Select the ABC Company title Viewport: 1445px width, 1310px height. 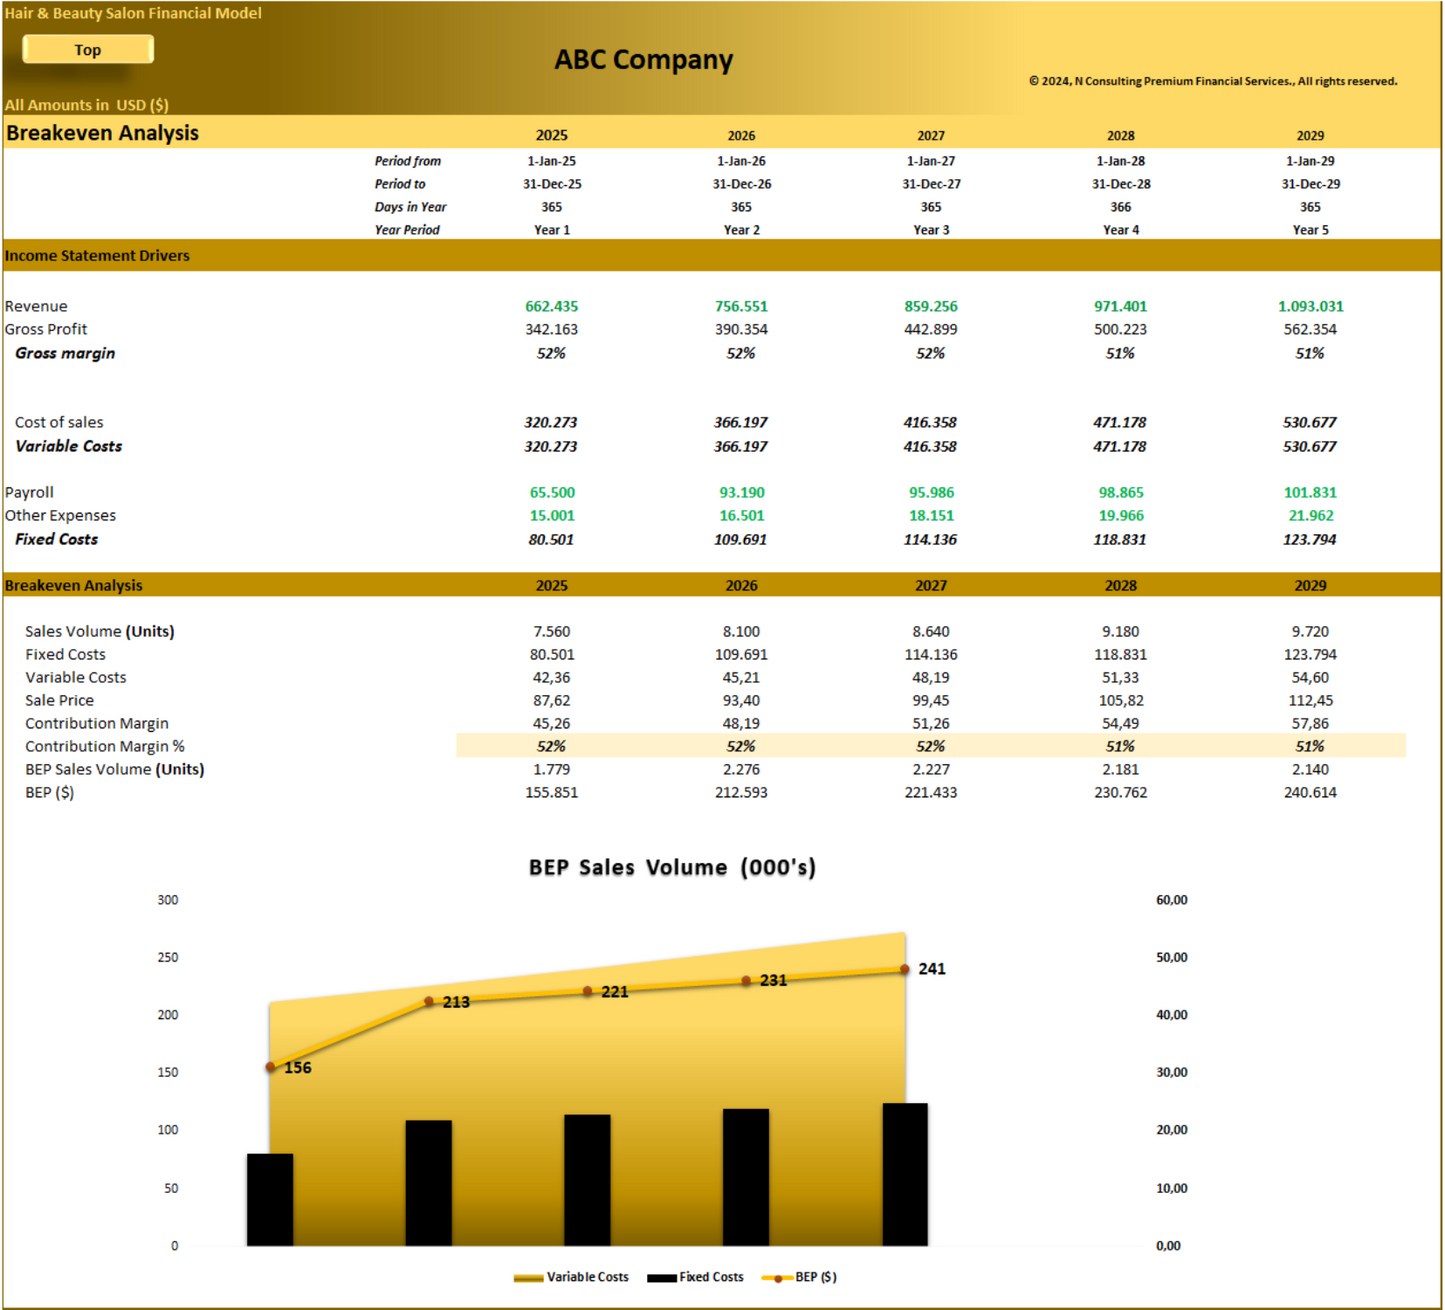point(643,60)
